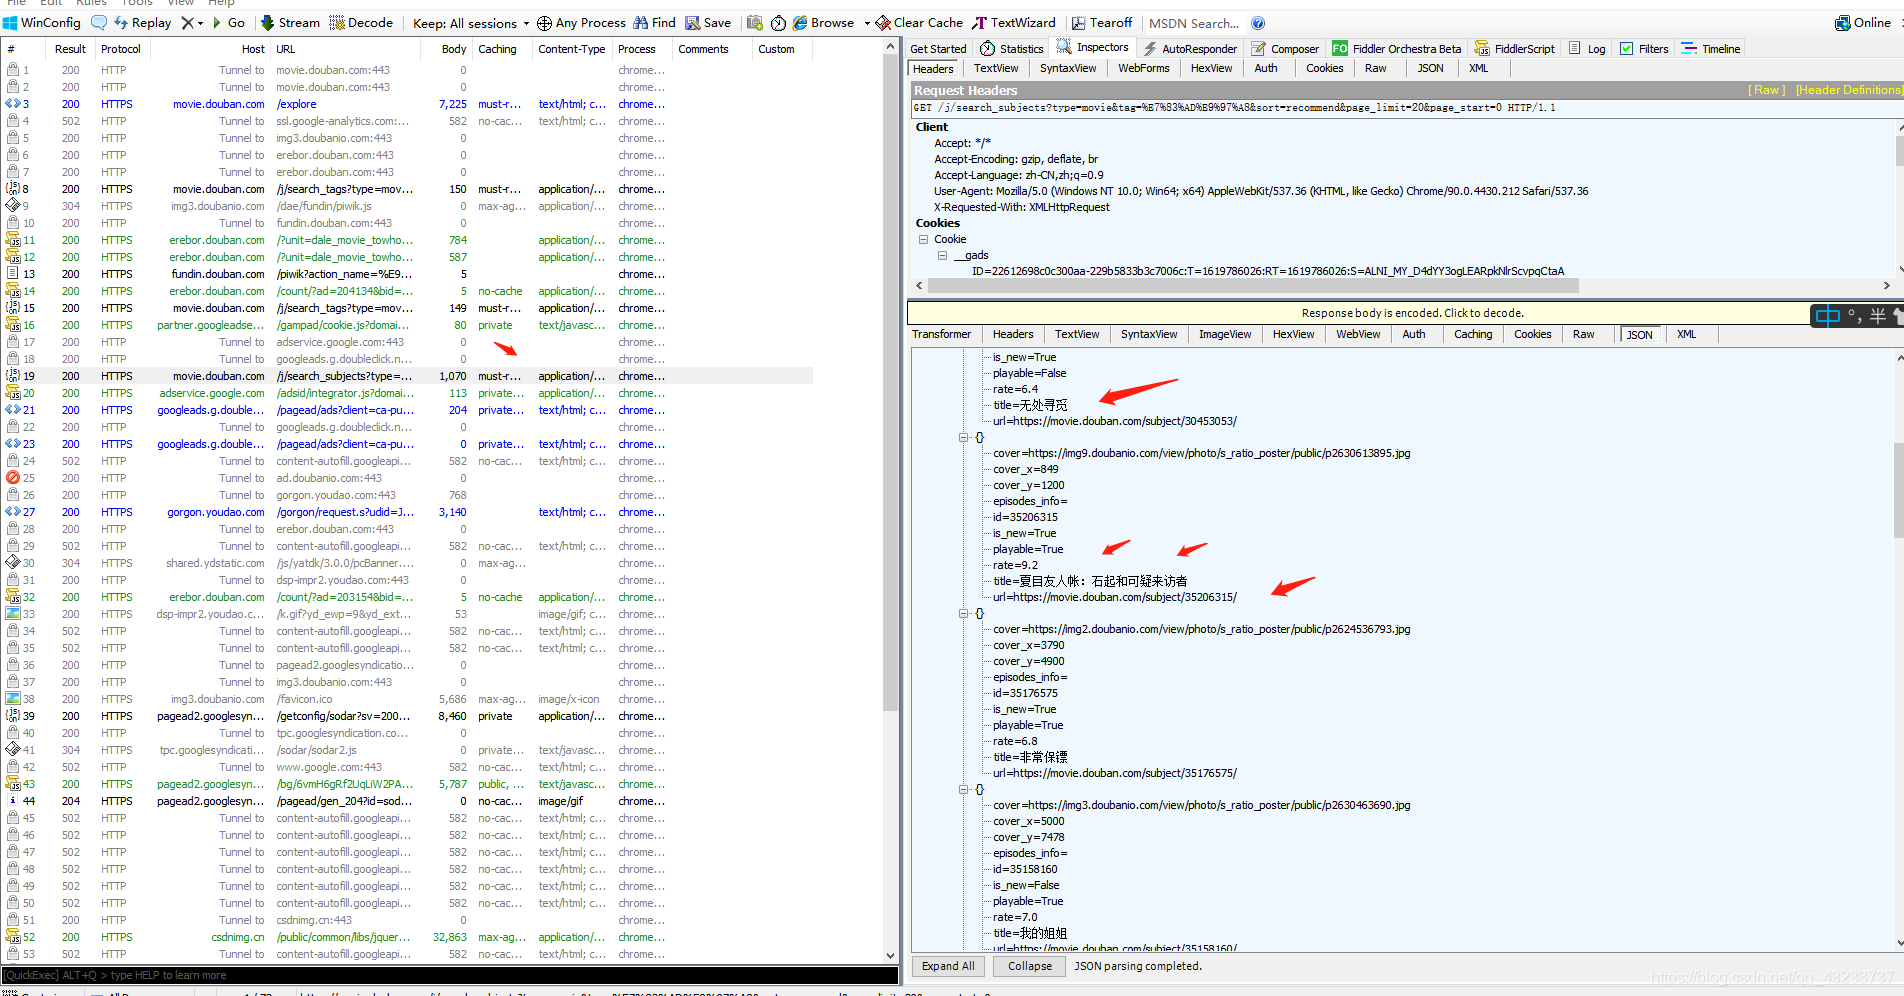Viewport: 1904px width, 996px height.
Task: Open the Keep: All sessions dropdown
Action: (x=471, y=23)
